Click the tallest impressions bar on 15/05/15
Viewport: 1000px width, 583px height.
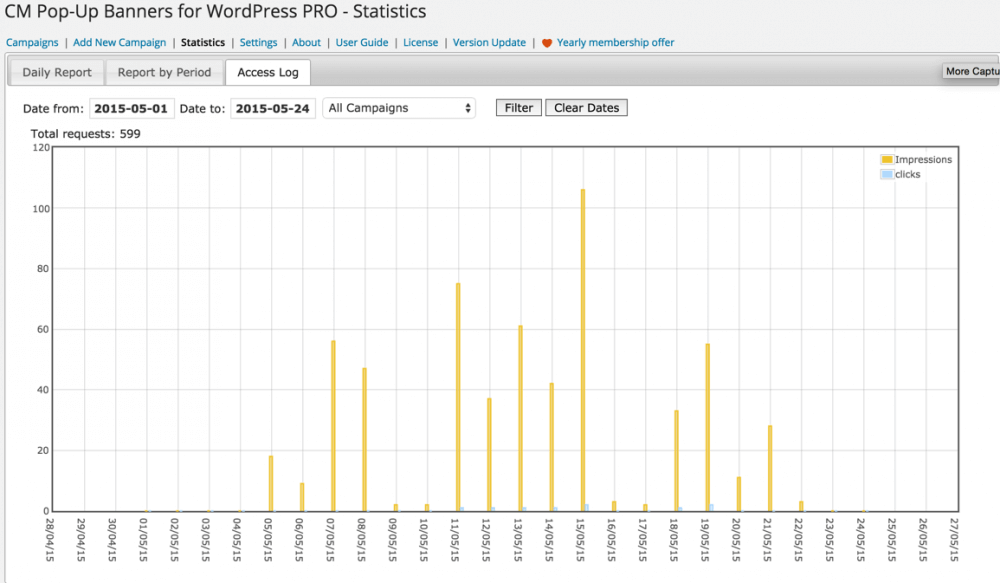[x=582, y=350]
